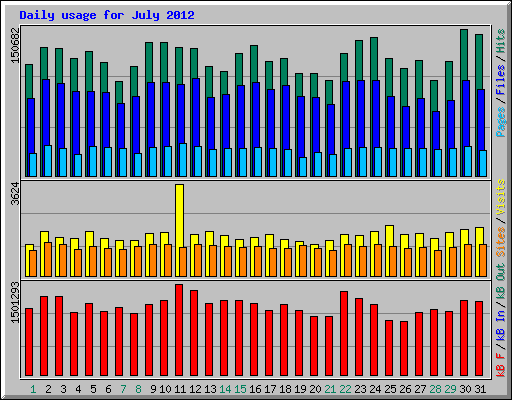Click the 'Visits' legend label
Screen dimensions: 512x400
500,198
